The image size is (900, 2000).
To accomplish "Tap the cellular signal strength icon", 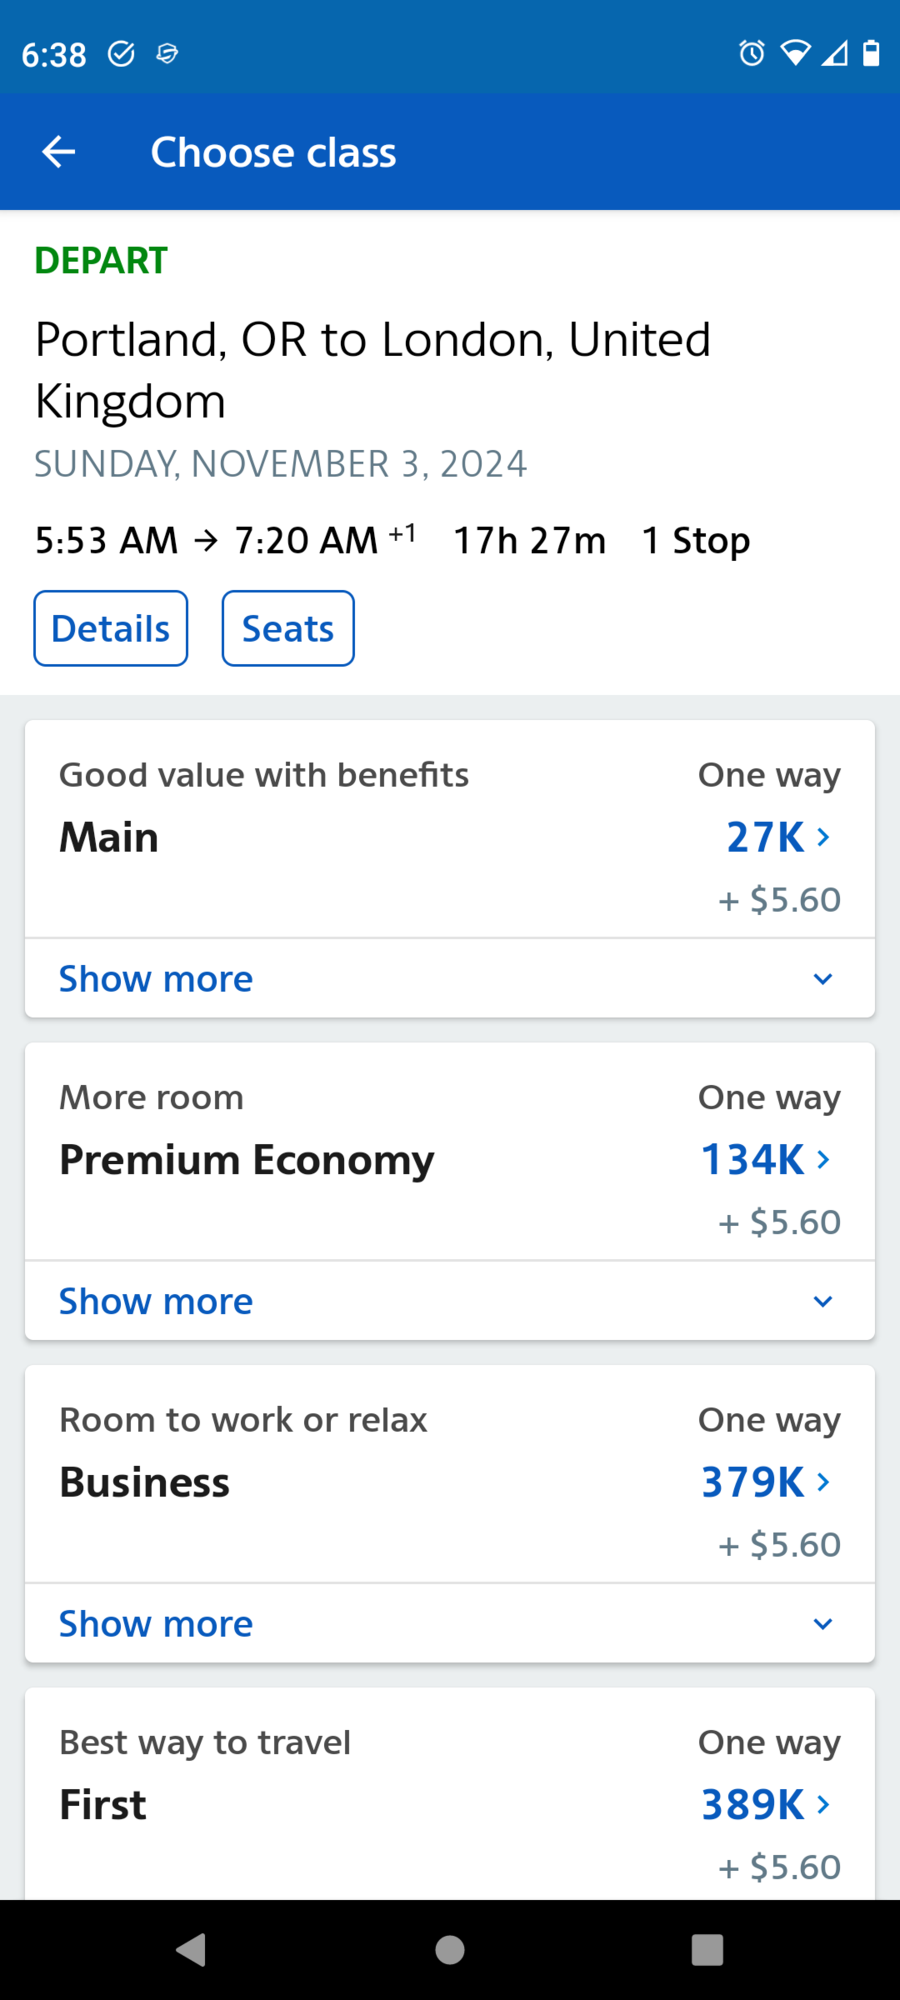I will (x=834, y=53).
